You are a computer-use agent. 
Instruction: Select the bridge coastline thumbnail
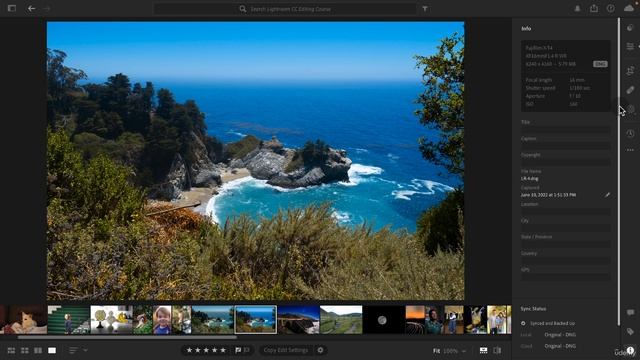pyautogui.click(x=298, y=320)
